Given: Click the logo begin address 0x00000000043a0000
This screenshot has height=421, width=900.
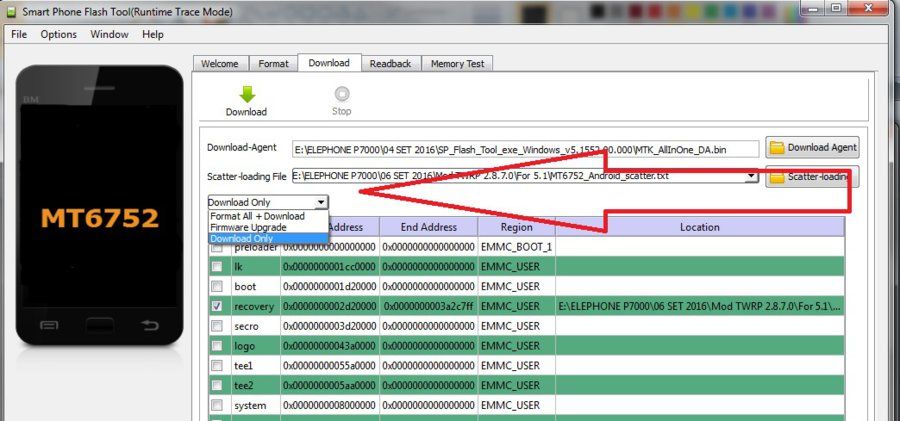Looking at the screenshot, I should (329, 346).
